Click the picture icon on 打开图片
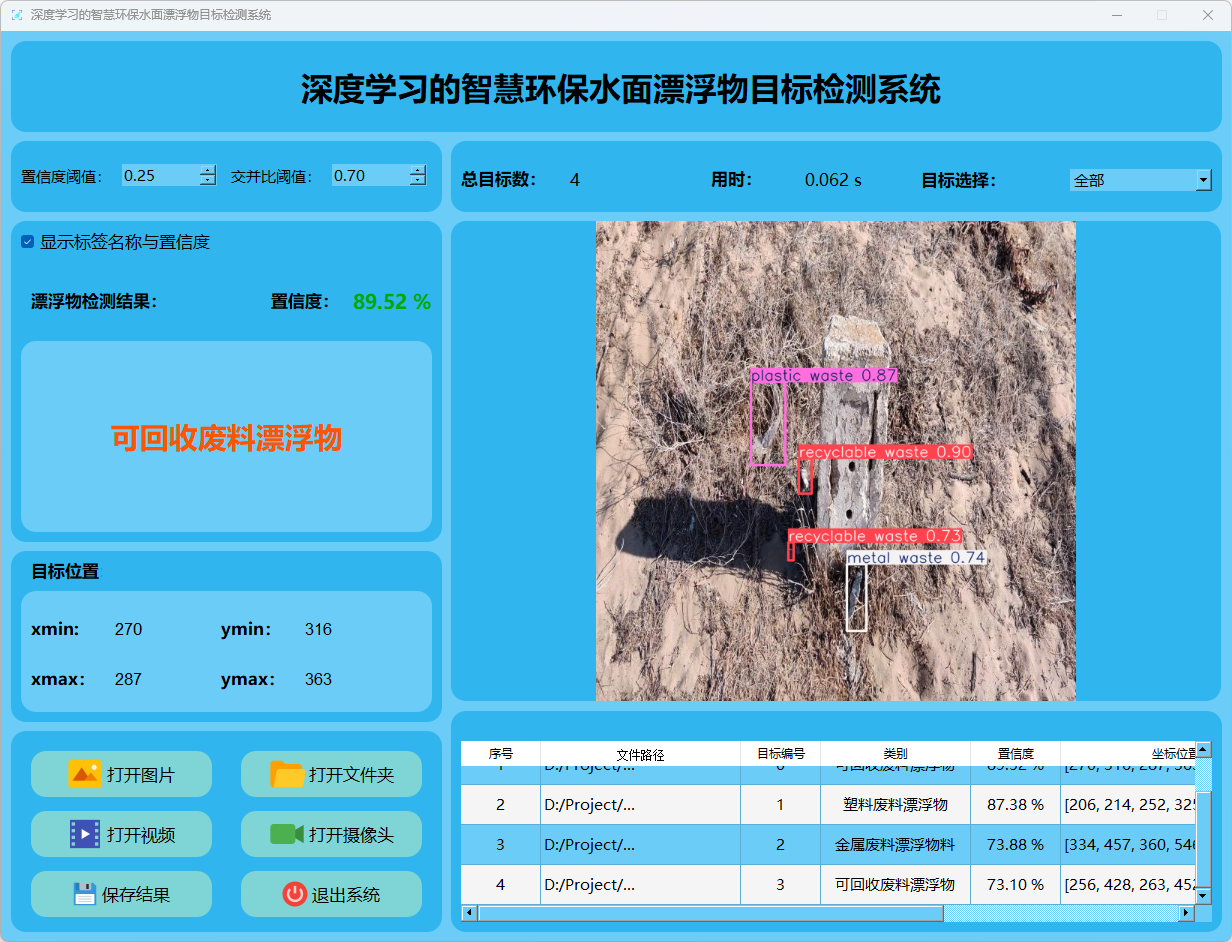This screenshot has height=942, width=1232. (x=85, y=774)
